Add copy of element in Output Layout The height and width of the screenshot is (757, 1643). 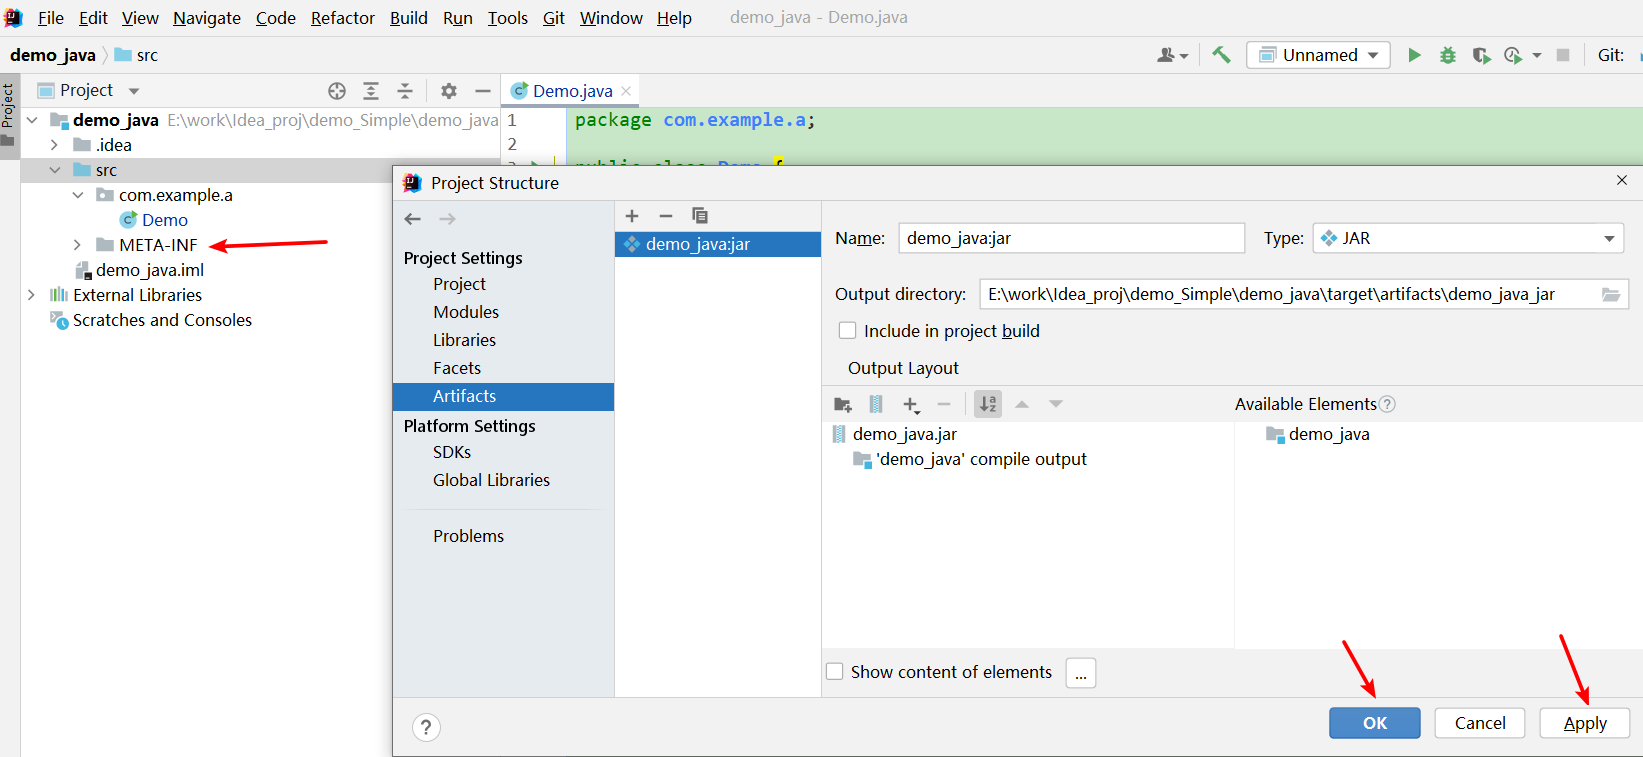tap(911, 404)
